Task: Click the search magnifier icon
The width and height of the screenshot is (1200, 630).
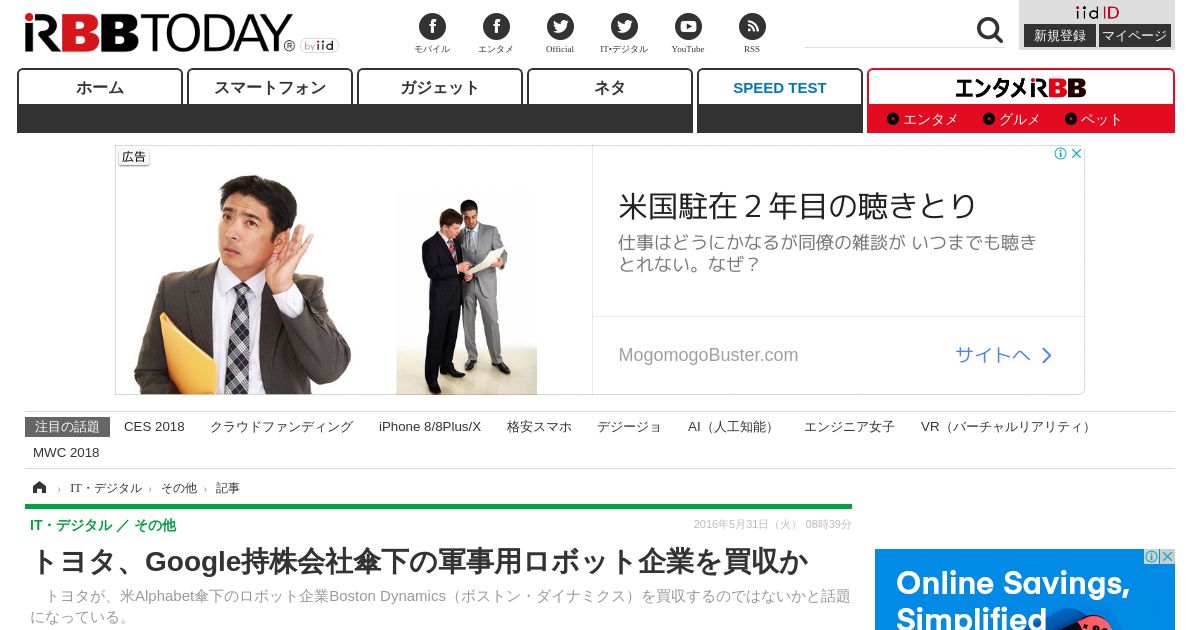Action: pos(990,30)
